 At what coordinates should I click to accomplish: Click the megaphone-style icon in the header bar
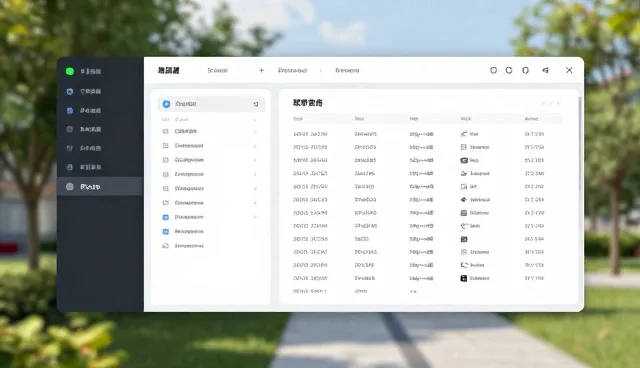(x=545, y=70)
